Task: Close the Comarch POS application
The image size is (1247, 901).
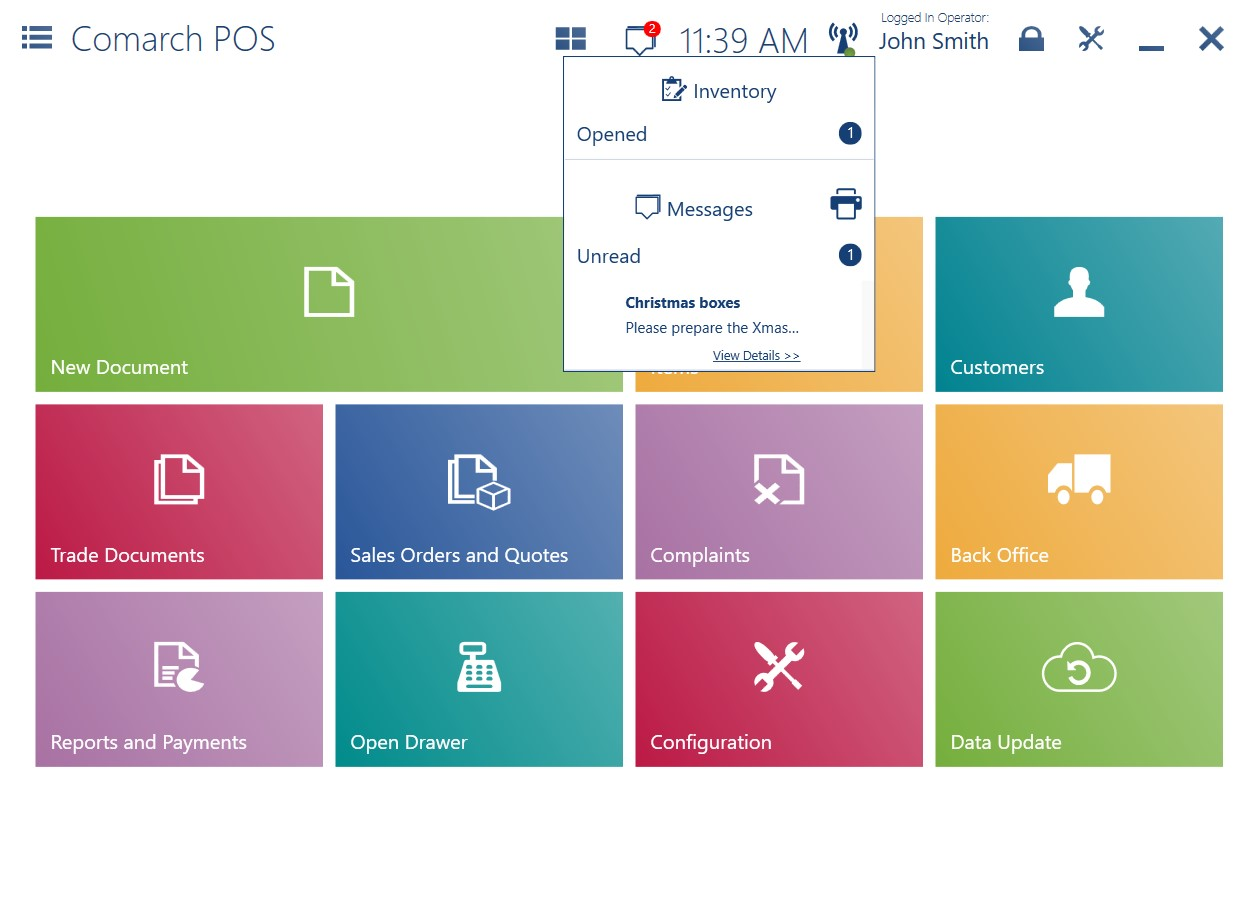Action: [1211, 39]
